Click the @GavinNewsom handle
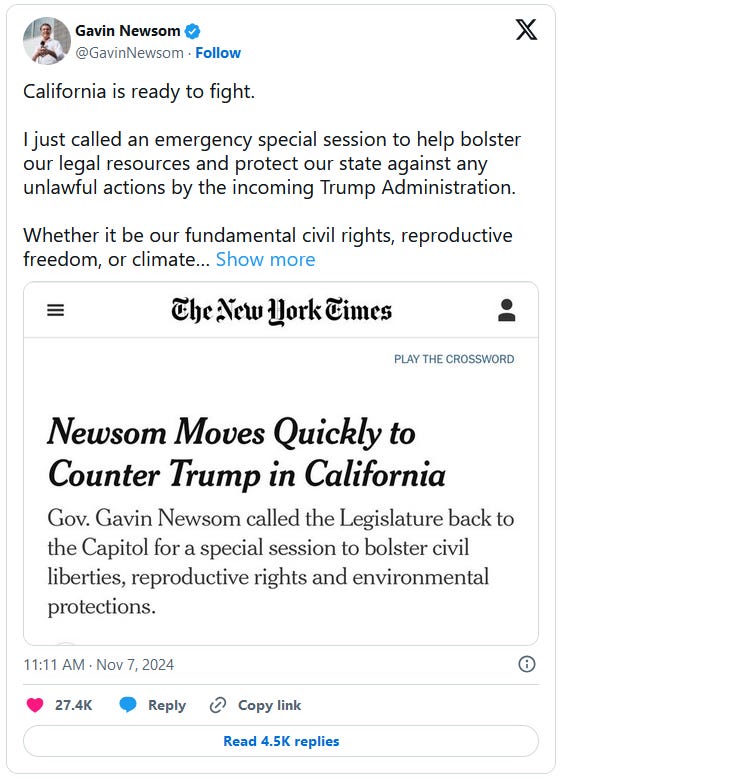Screen dimensions: 752x784 point(130,52)
